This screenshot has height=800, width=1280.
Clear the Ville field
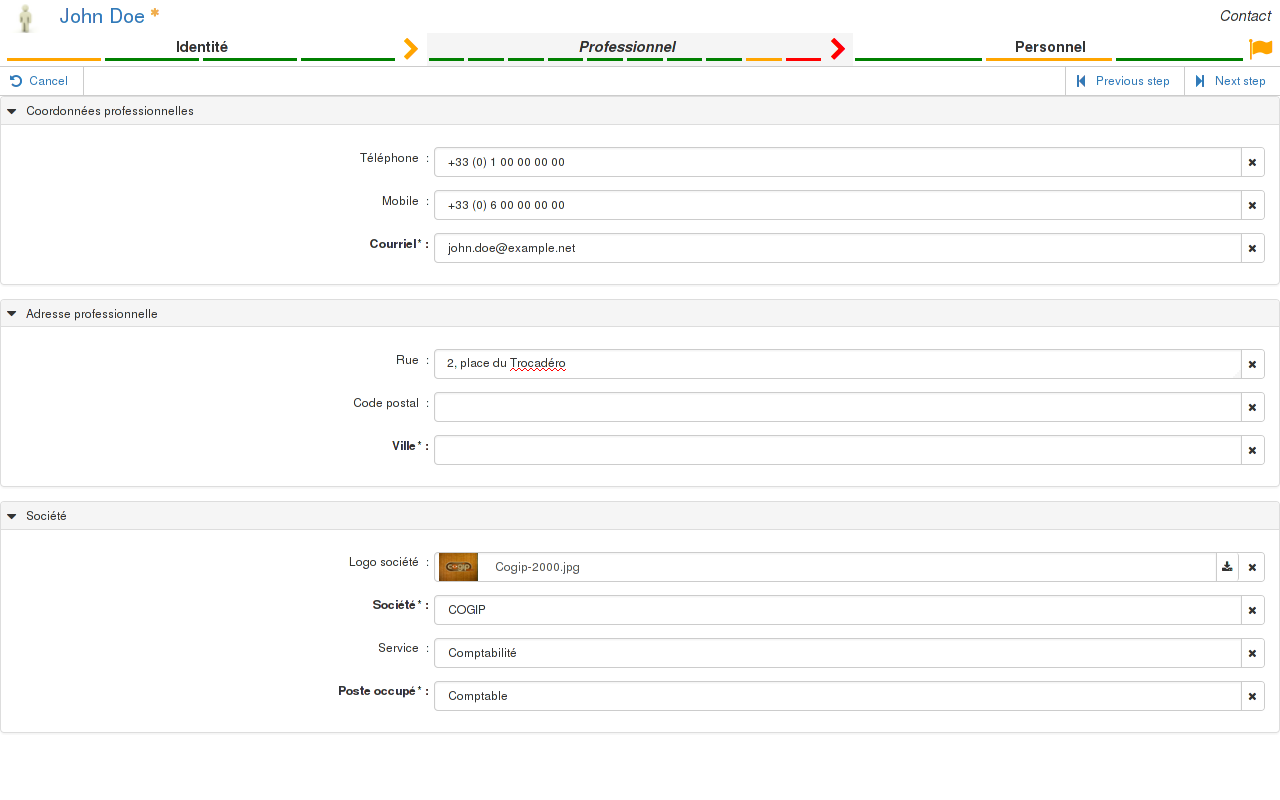(x=1252, y=450)
